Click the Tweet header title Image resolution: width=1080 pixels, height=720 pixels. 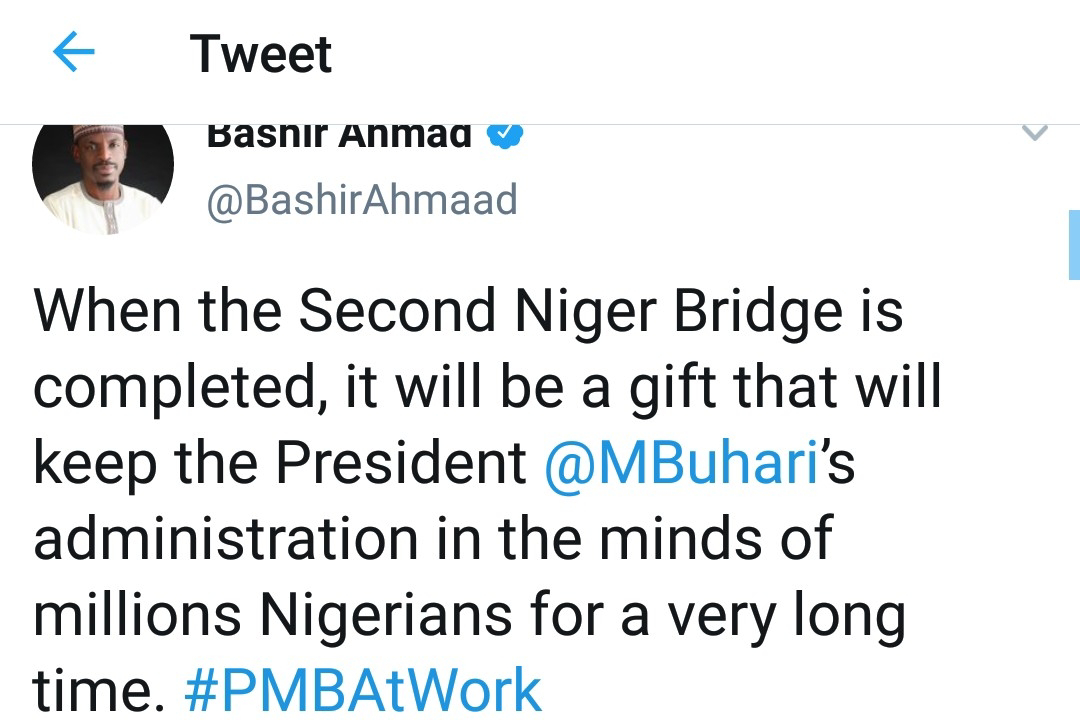(x=261, y=54)
